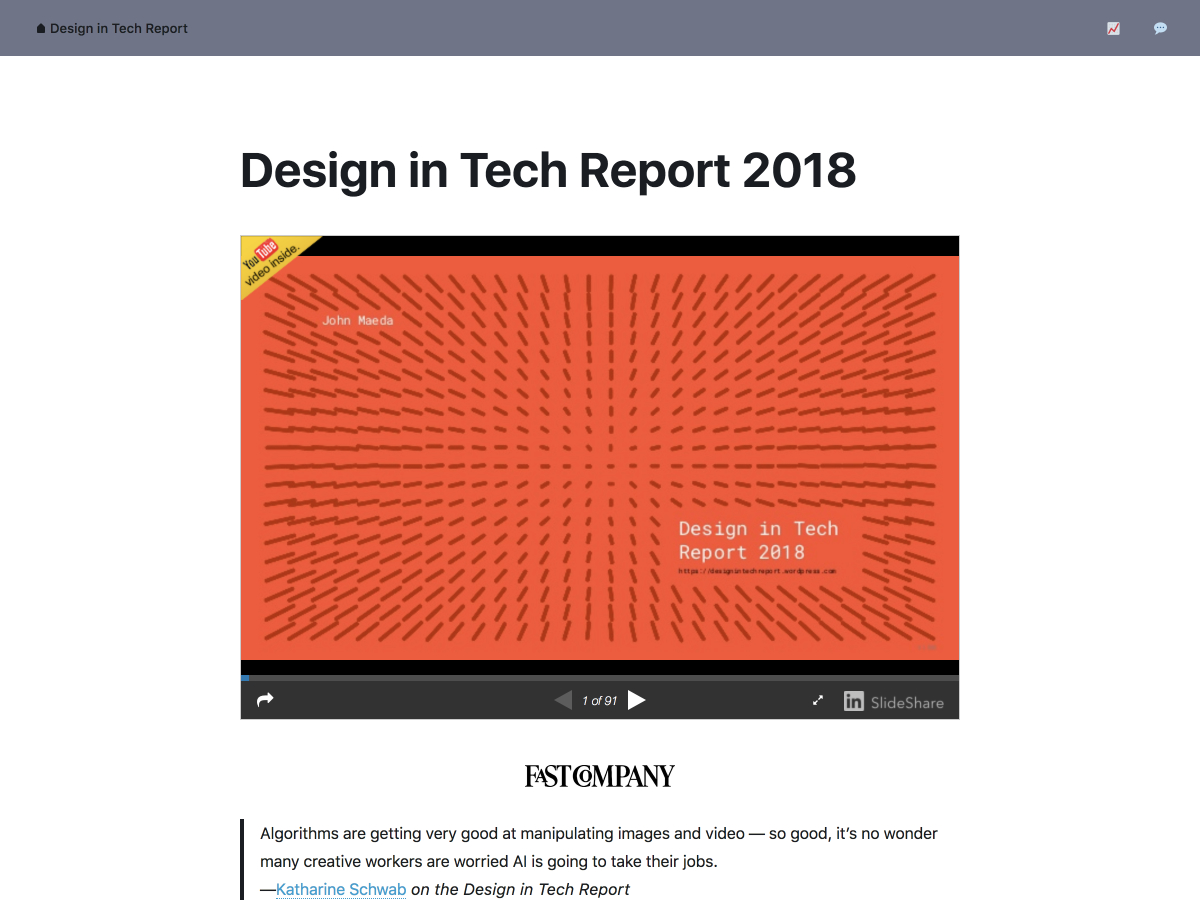Click the slideshow progress bar

(600, 678)
